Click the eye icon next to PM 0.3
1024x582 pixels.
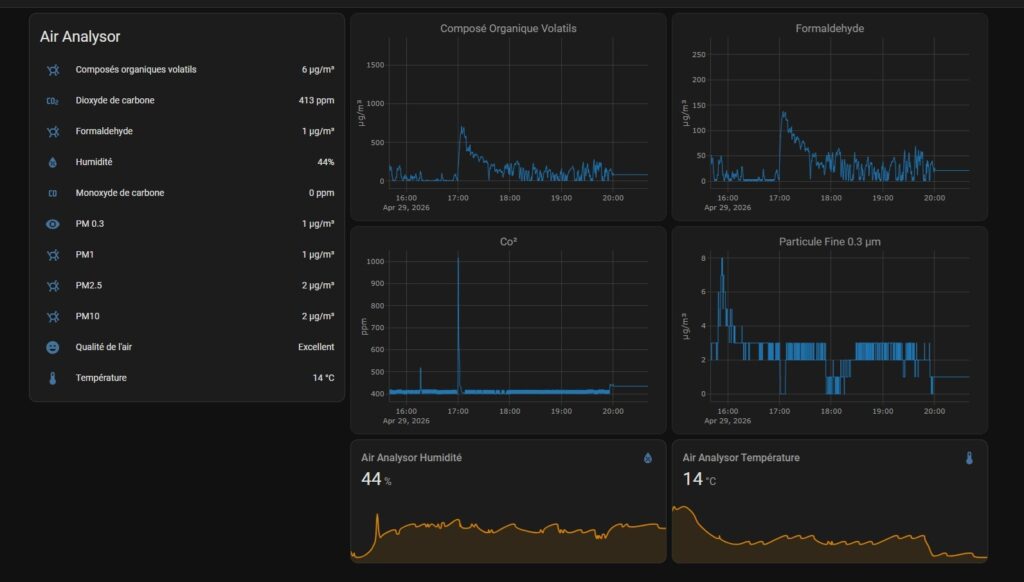point(53,224)
